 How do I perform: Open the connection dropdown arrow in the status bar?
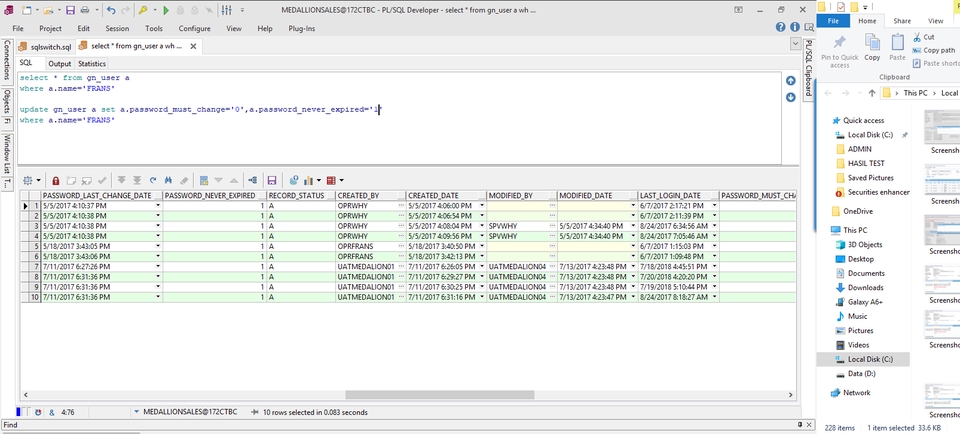pyautogui.click(x=136, y=412)
